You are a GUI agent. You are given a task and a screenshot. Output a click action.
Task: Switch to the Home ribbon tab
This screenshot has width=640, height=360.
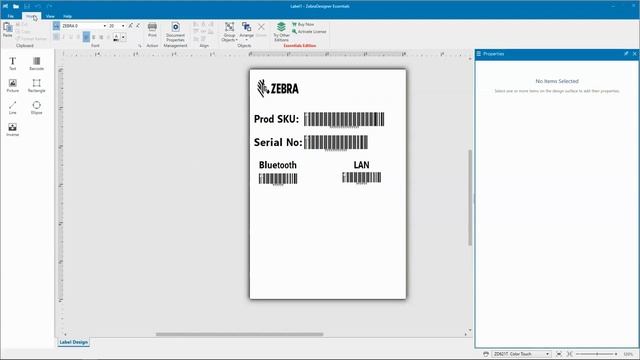[31, 16]
